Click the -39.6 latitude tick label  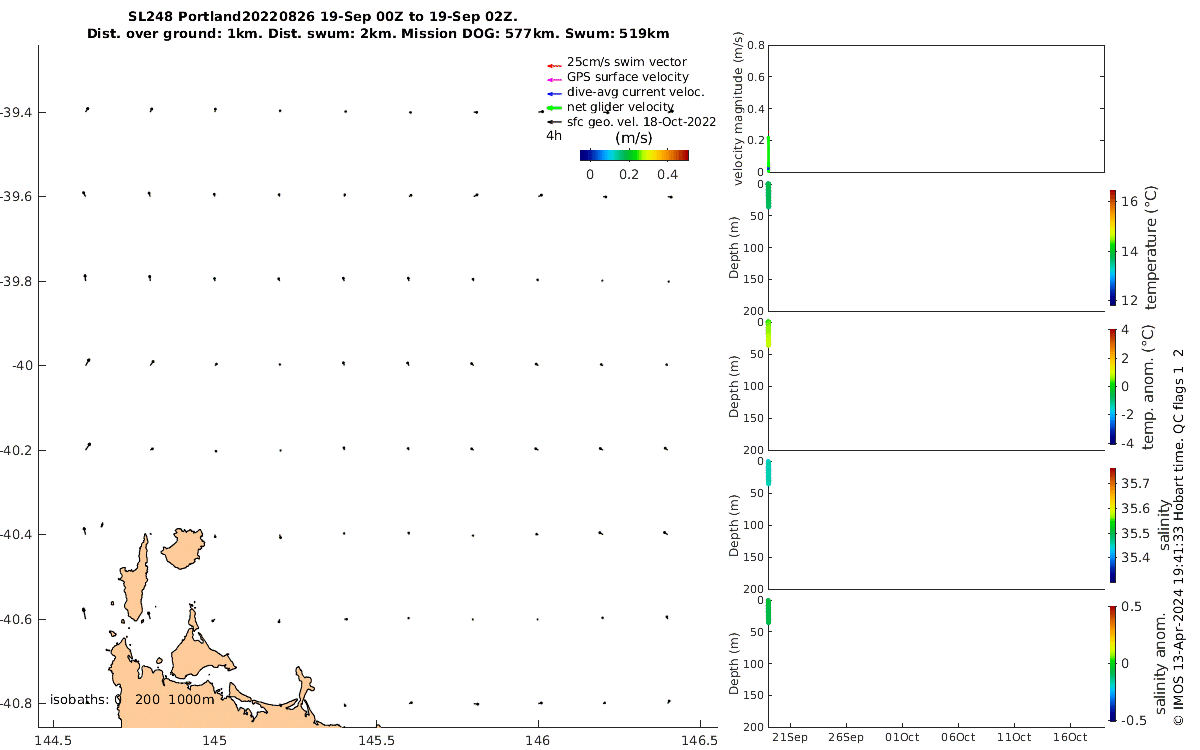(x=16, y=196)
